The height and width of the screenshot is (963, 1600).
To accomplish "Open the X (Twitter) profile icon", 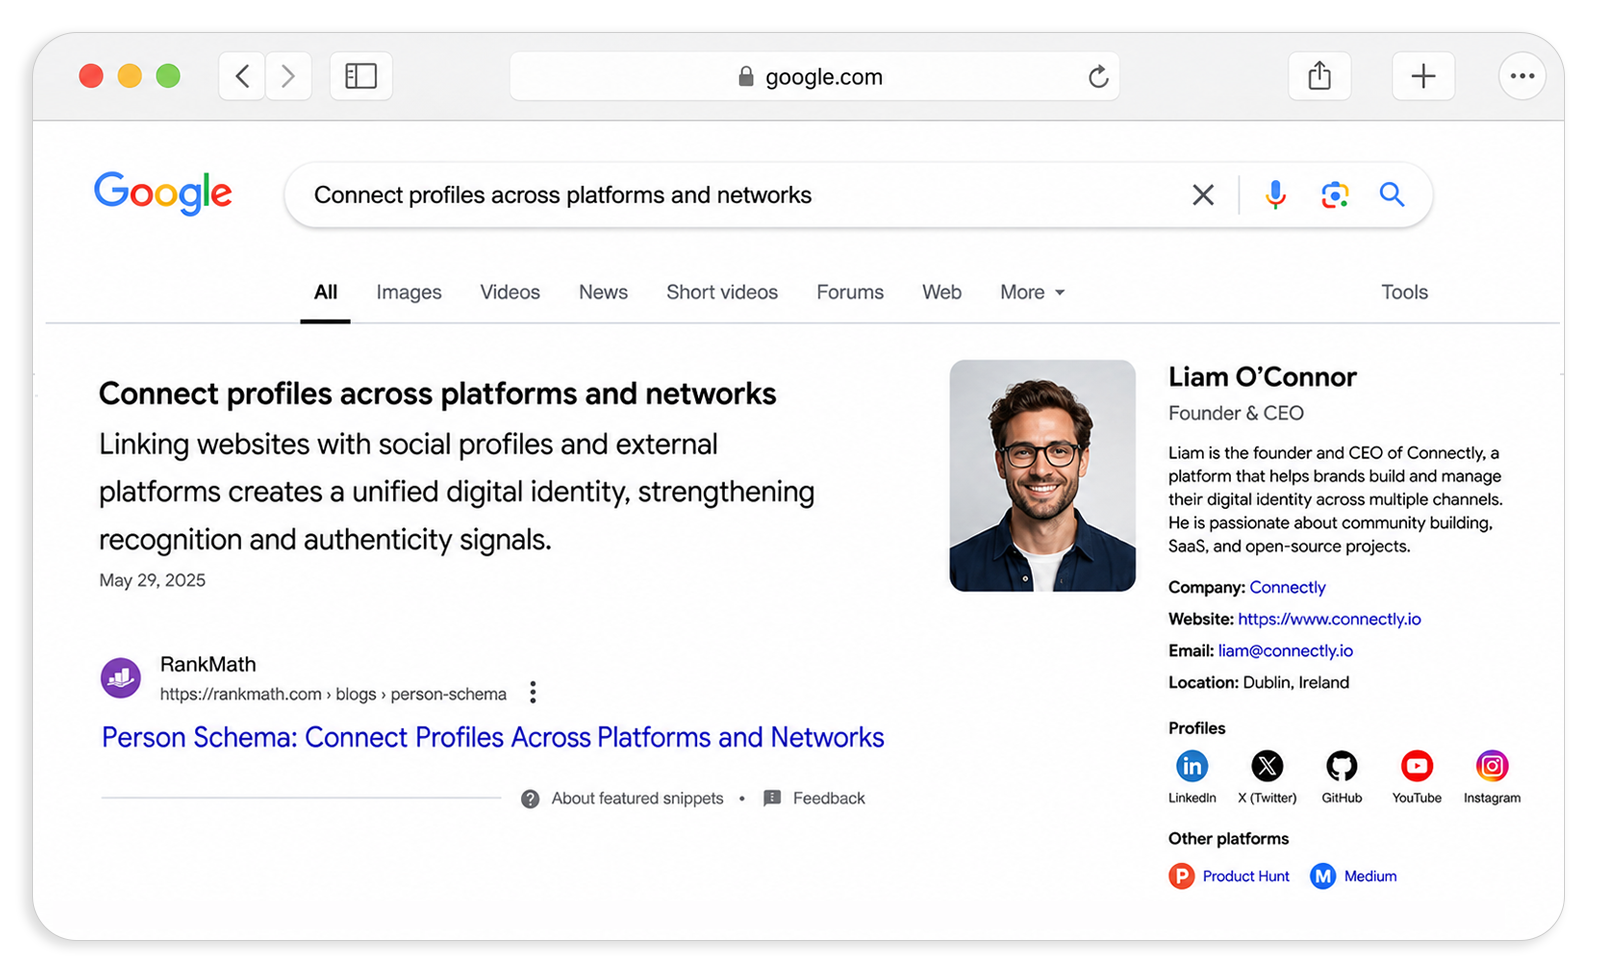I will tap(1267, 766).
